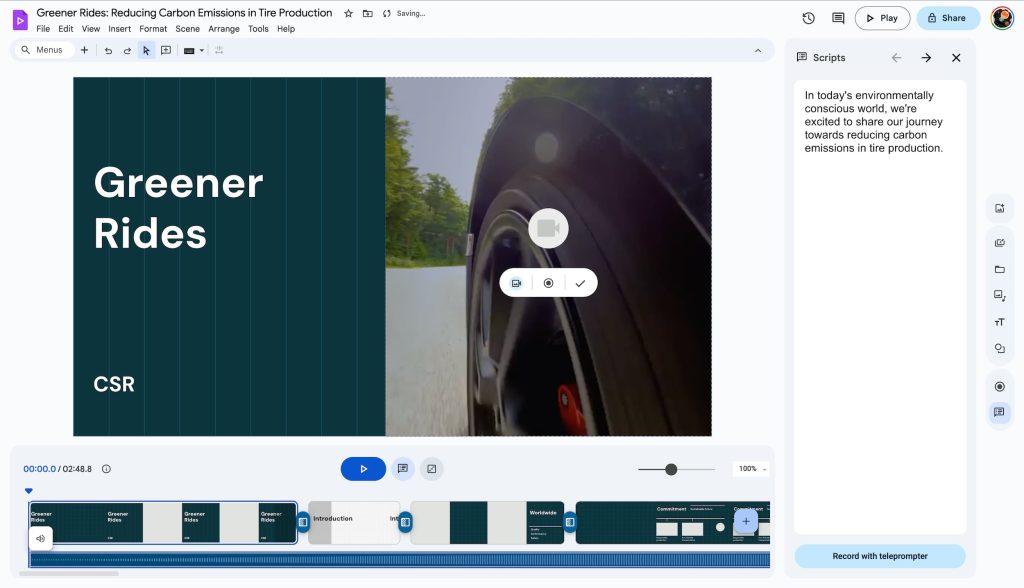Mute the first scene's audio
Viewport: 1024px width, 588px height.
pyautogui.click(x=41, y=538)
